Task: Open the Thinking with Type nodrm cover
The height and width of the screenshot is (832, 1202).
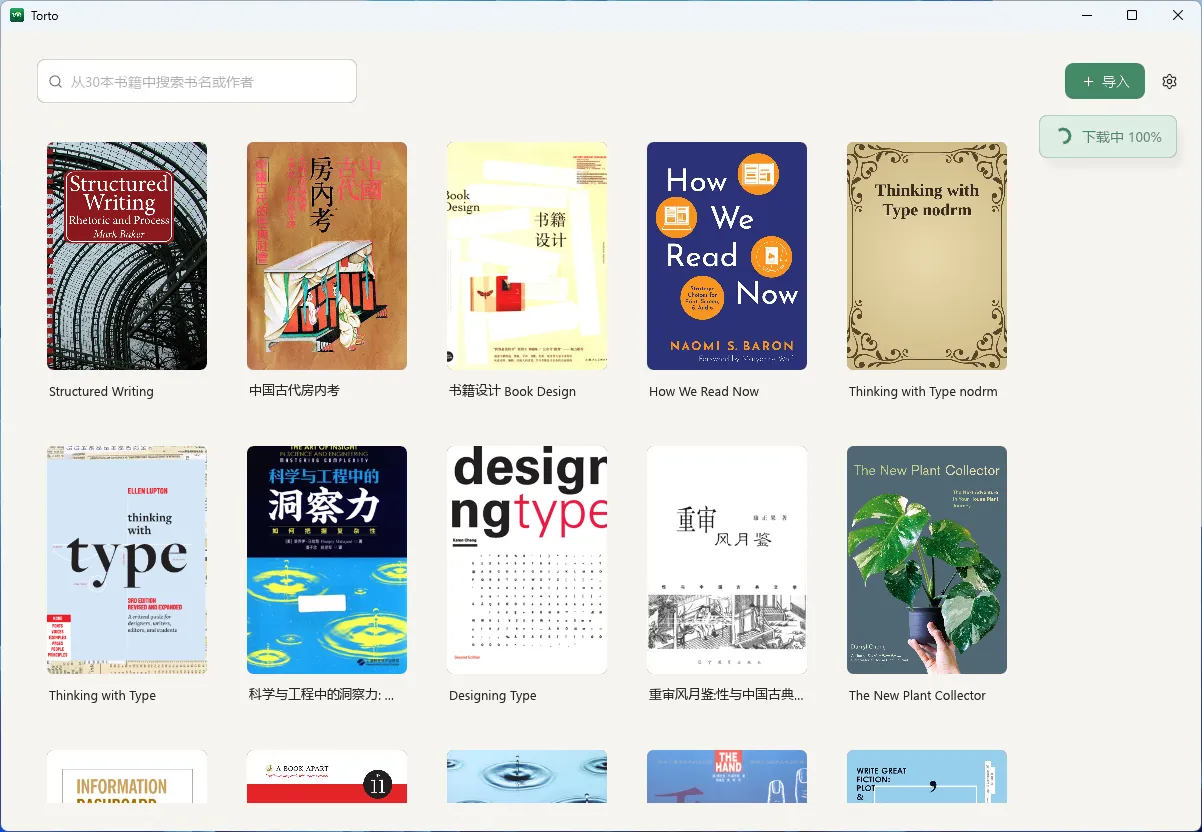Action: point(927,256)
